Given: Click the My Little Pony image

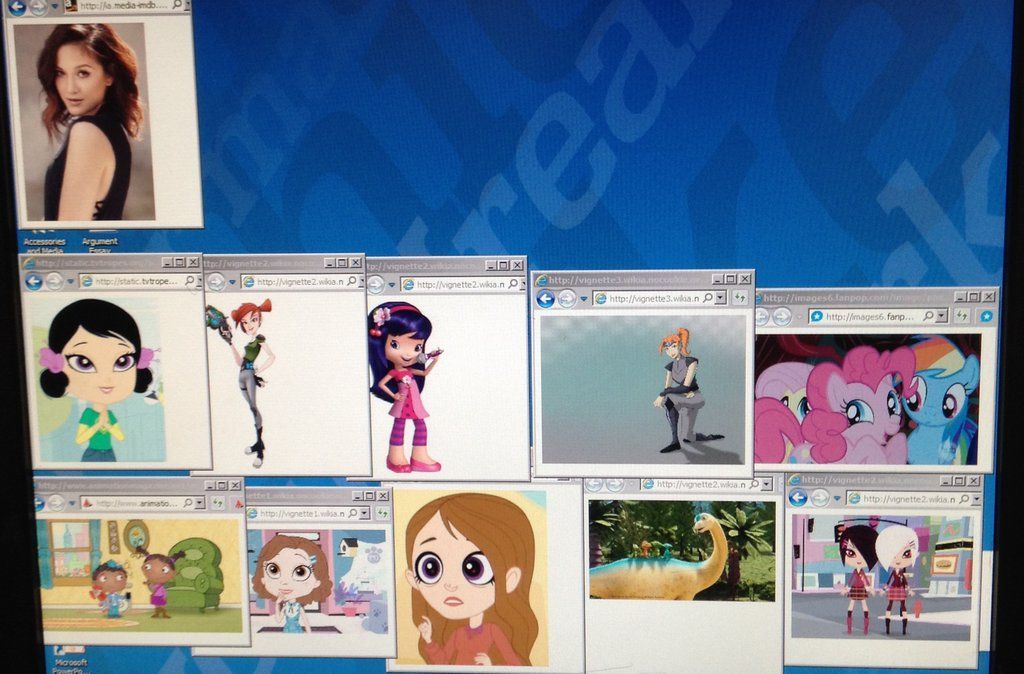Looking at the screenshot, I should click(868, 399).
